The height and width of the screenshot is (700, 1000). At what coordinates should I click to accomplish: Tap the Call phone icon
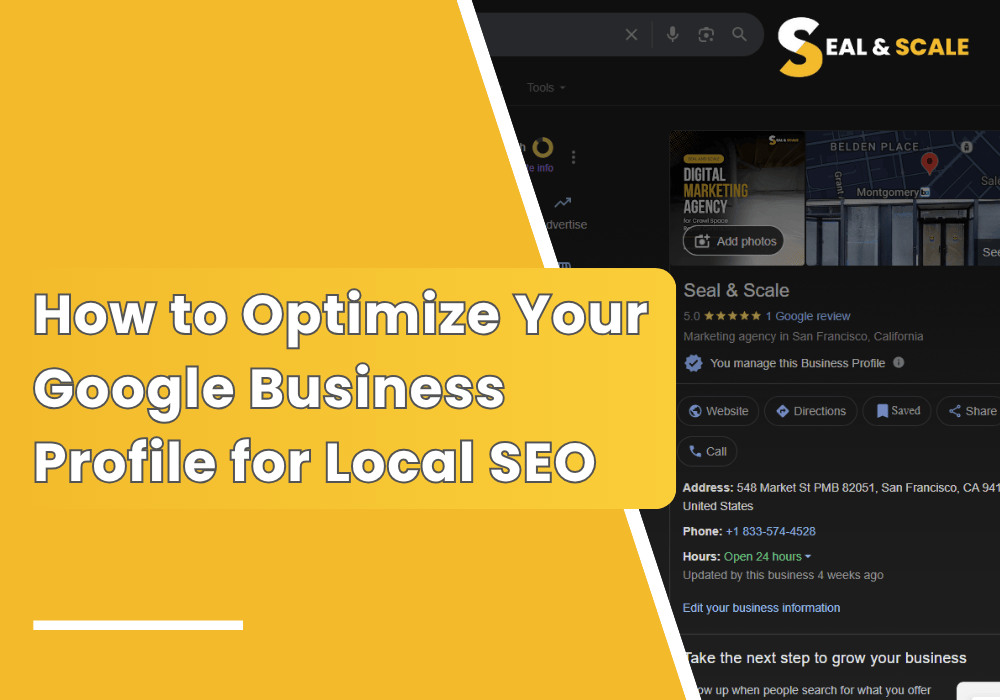point(694,451)
